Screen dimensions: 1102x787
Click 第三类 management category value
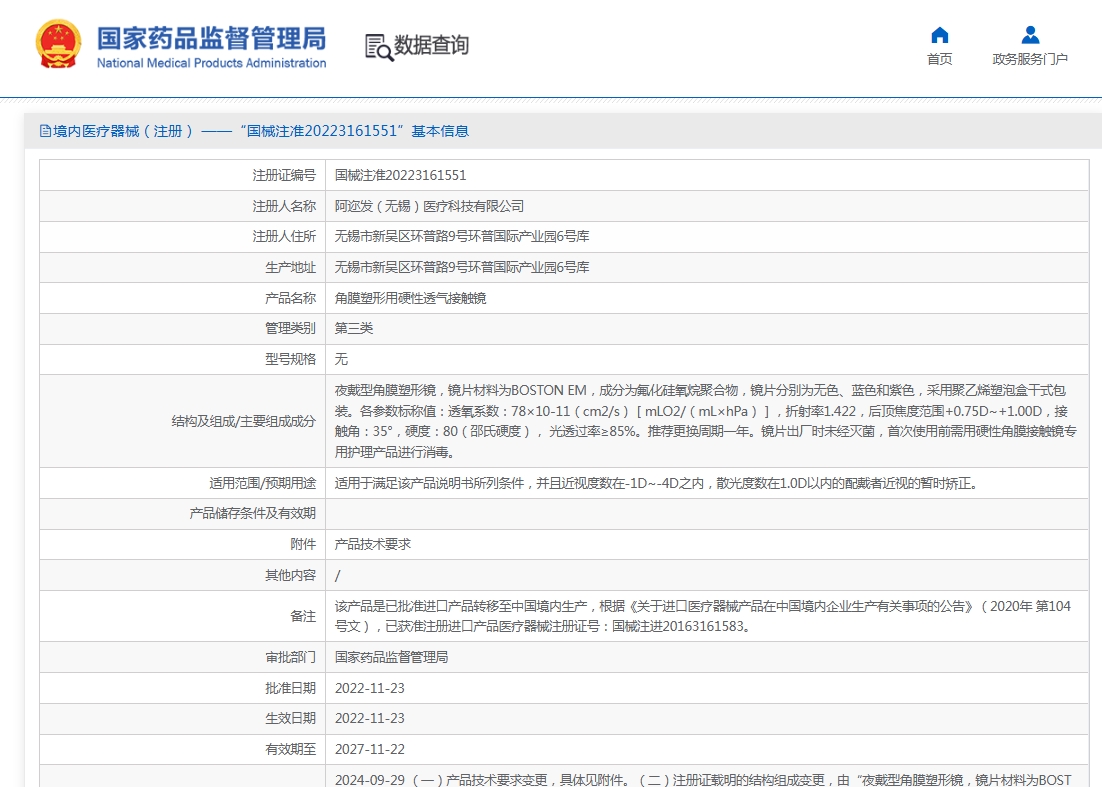click(354, 328)
